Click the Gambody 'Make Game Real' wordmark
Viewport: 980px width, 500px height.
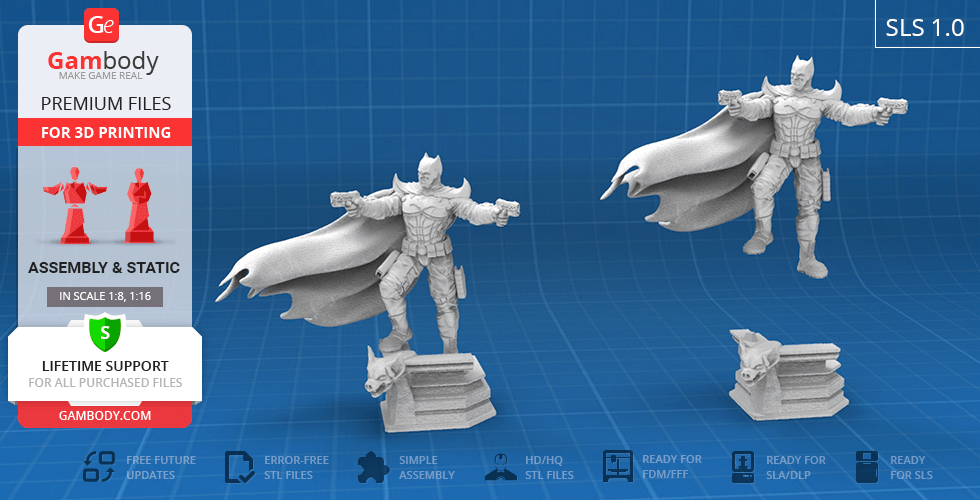(x=104, y=65)
